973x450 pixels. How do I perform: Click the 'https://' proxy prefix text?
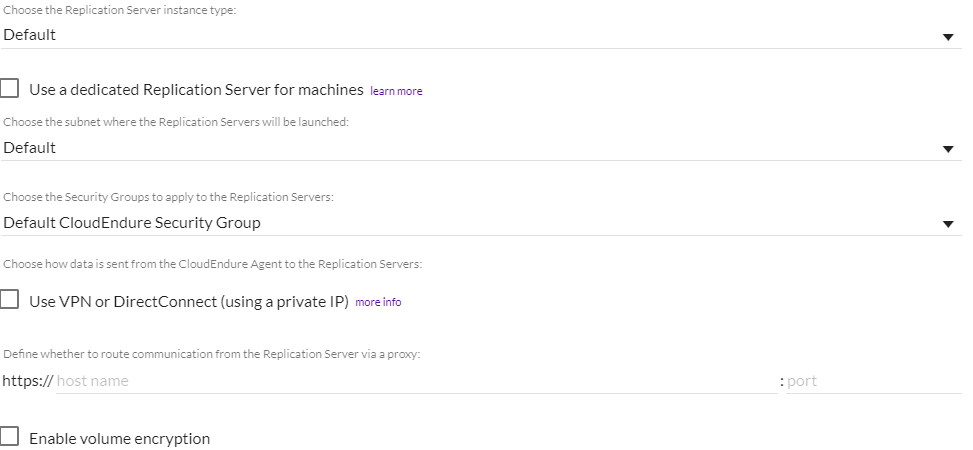(27, 381)
